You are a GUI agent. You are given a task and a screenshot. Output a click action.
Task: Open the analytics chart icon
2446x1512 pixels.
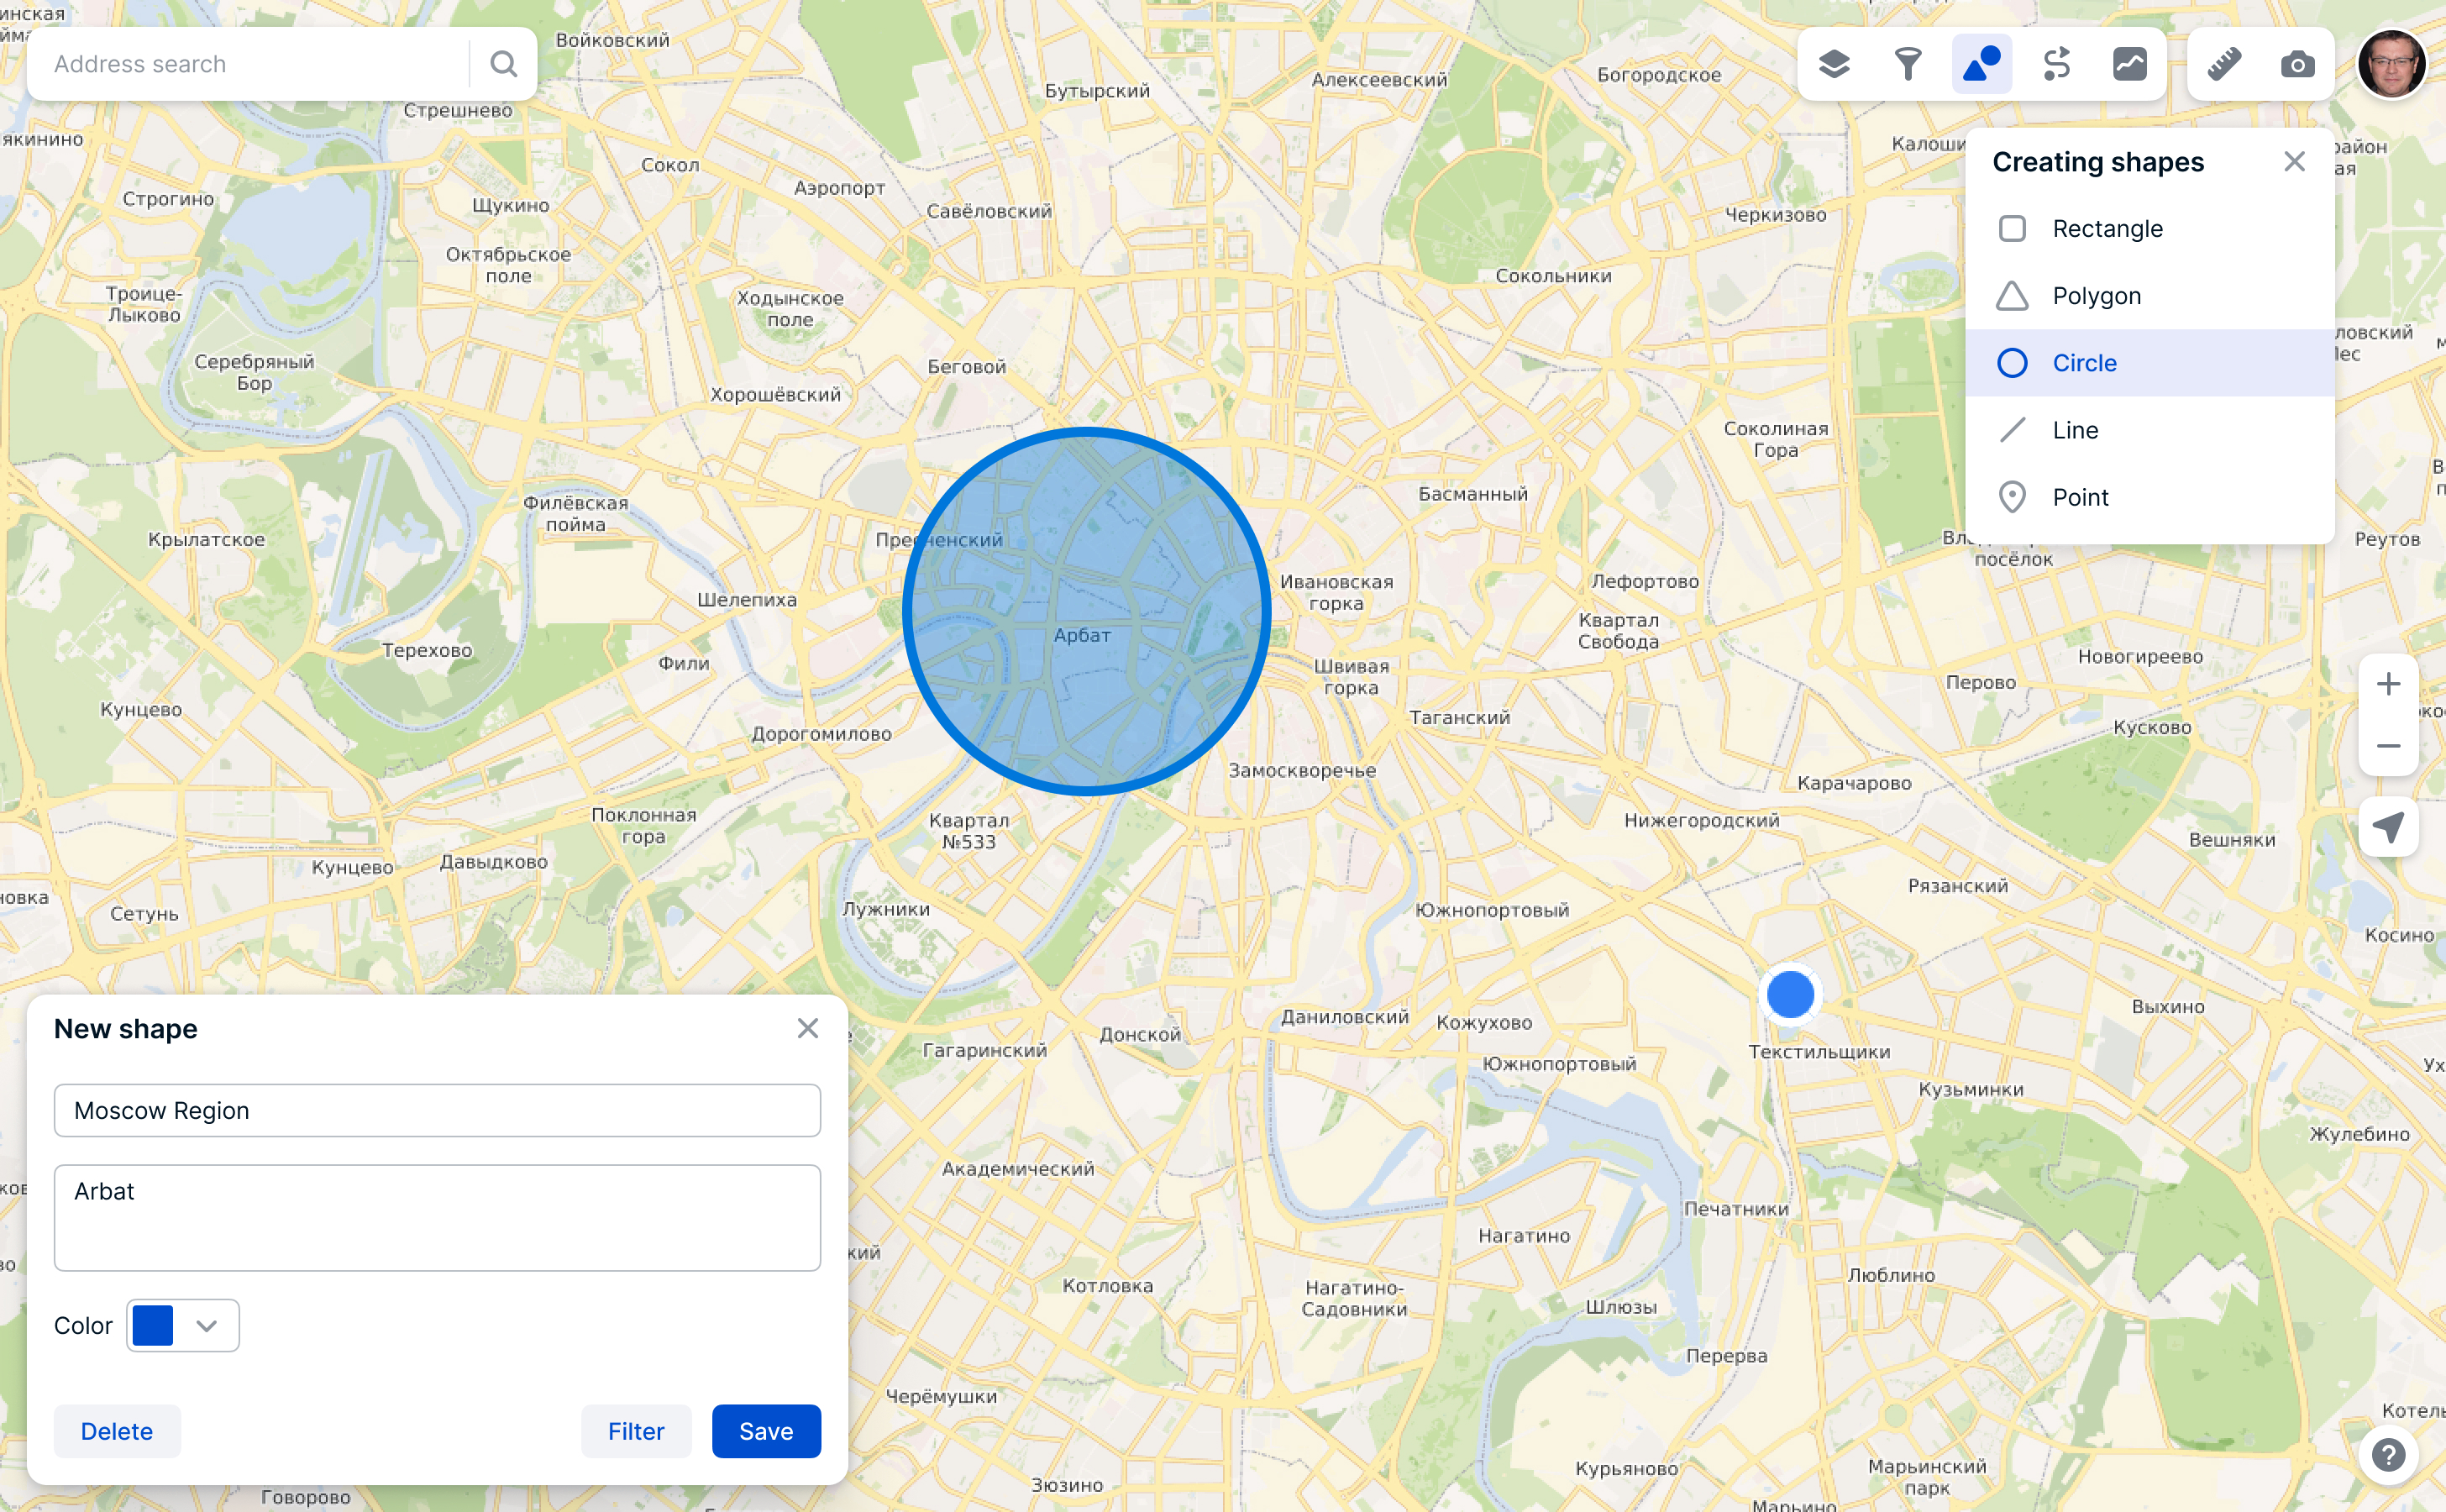tap(2130, 64)
